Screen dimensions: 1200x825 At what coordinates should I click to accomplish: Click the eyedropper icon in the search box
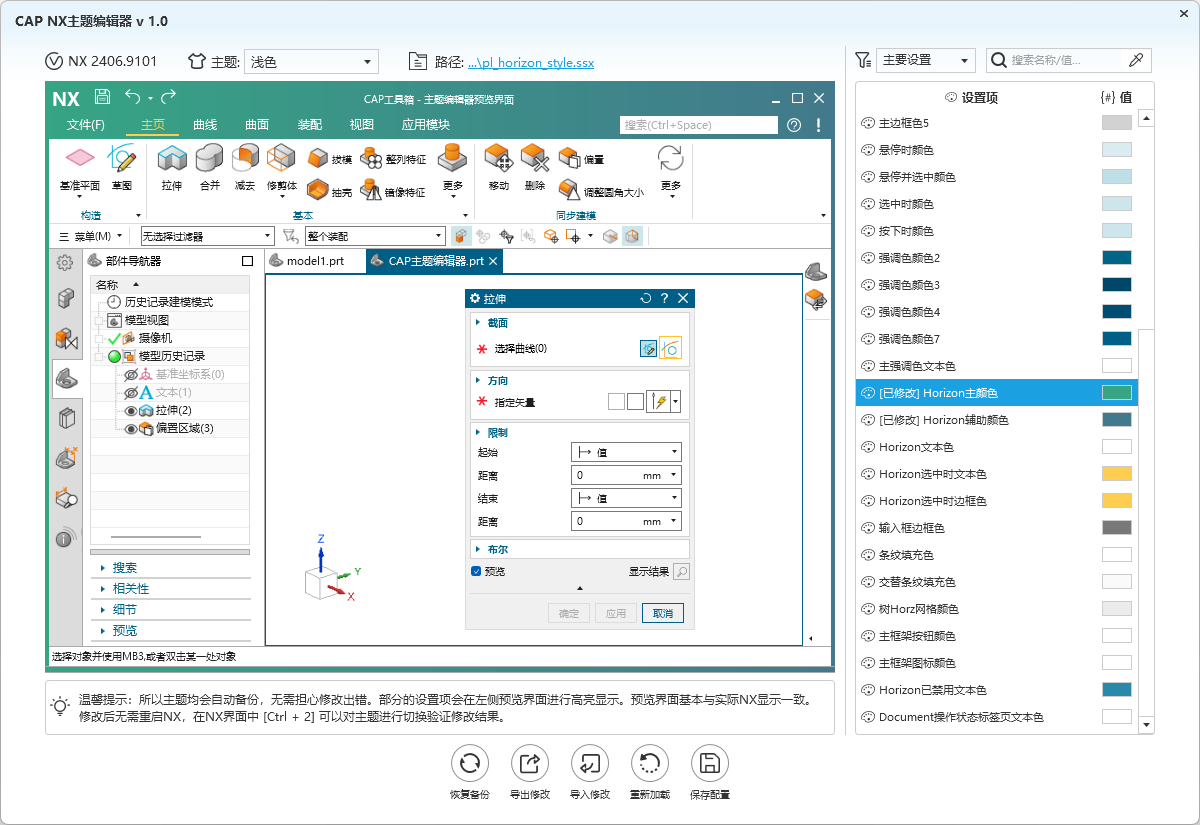(x=1135, y=60)
